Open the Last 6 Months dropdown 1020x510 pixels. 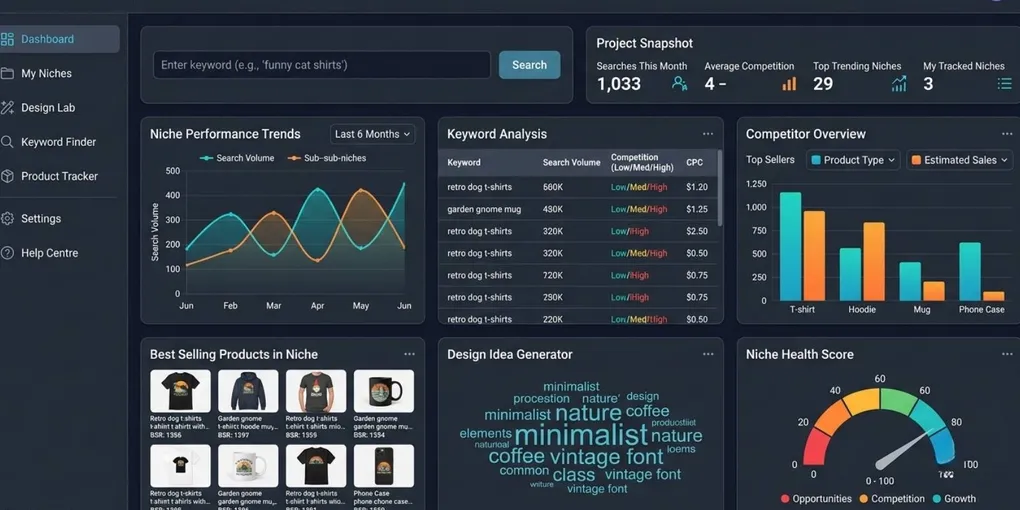coord(372,134)
